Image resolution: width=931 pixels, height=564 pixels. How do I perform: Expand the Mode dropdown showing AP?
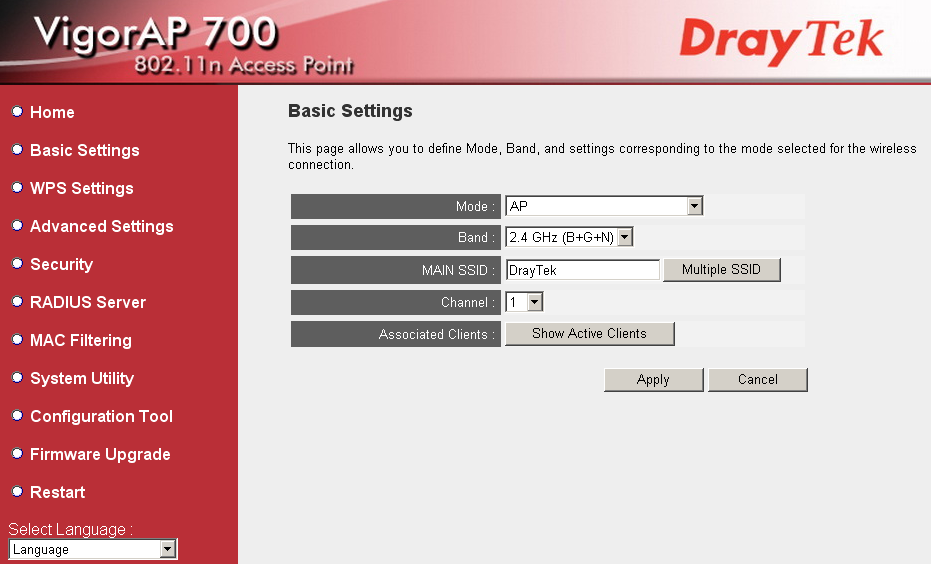[604, 206]
